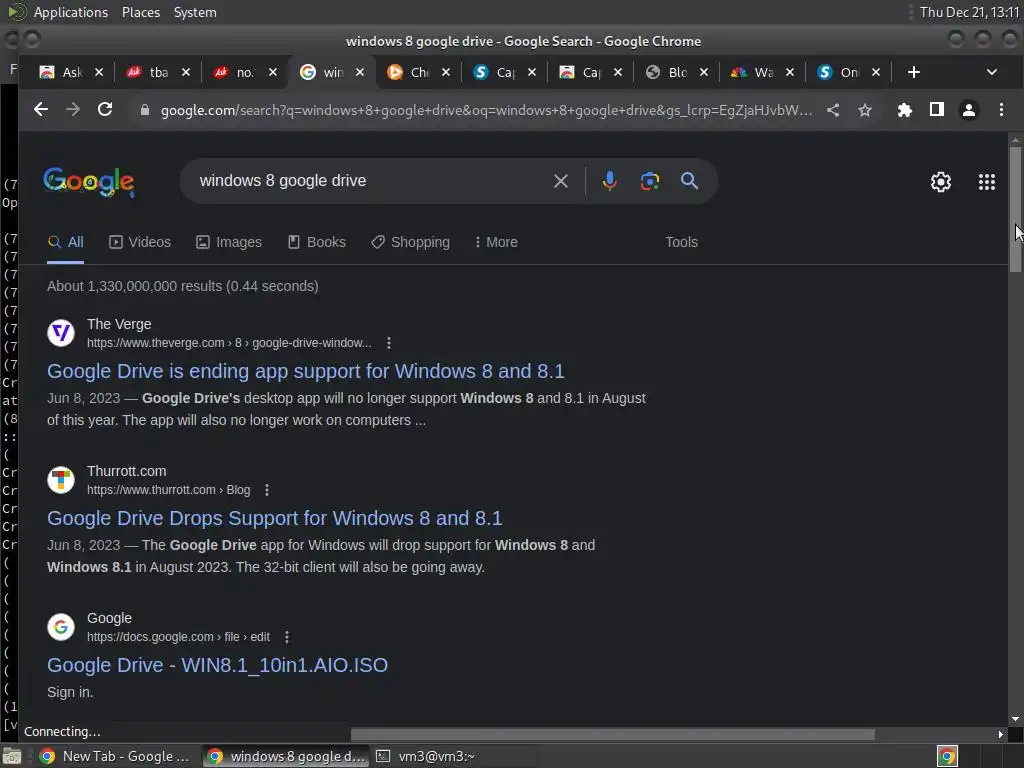
Task: Bookmark this page with the star icon
Action: pos(865,110)
